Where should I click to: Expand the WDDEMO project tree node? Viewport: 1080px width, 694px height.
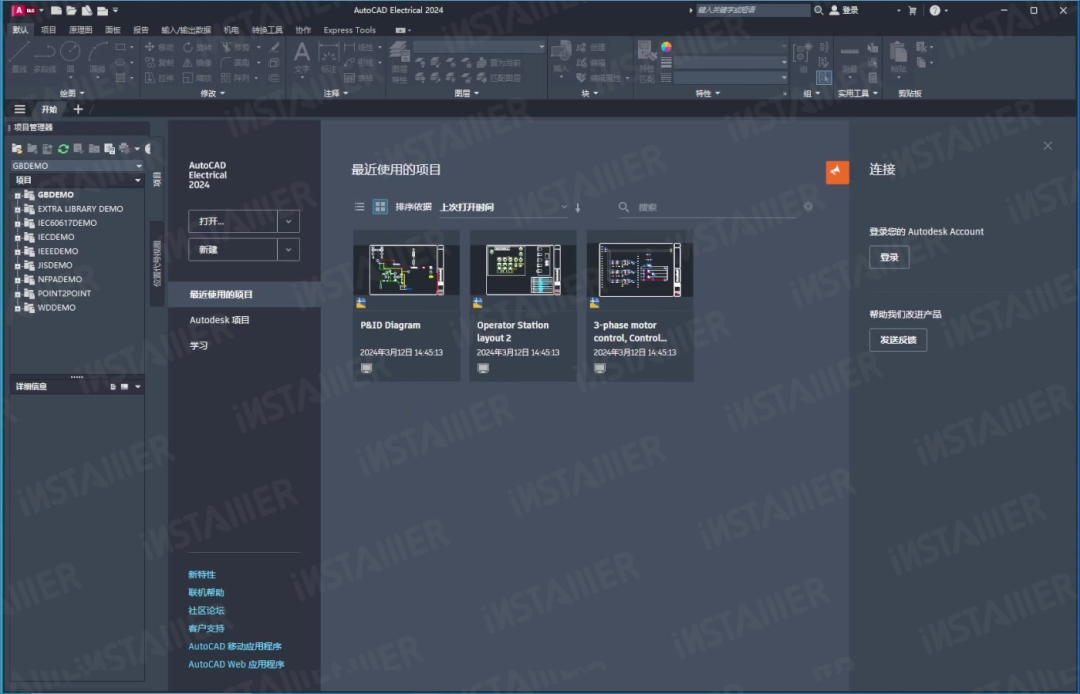point(17,308)
